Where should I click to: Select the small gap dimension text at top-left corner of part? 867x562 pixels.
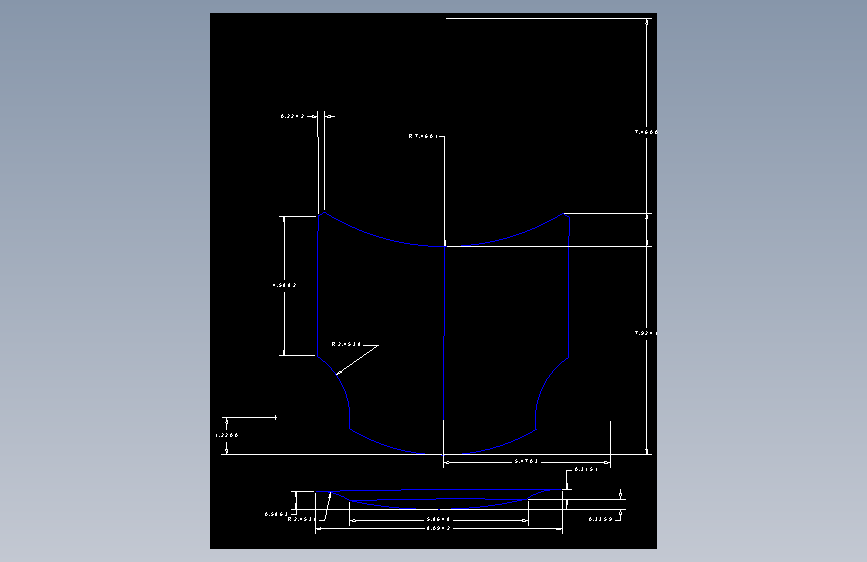[x=293, y=116]
